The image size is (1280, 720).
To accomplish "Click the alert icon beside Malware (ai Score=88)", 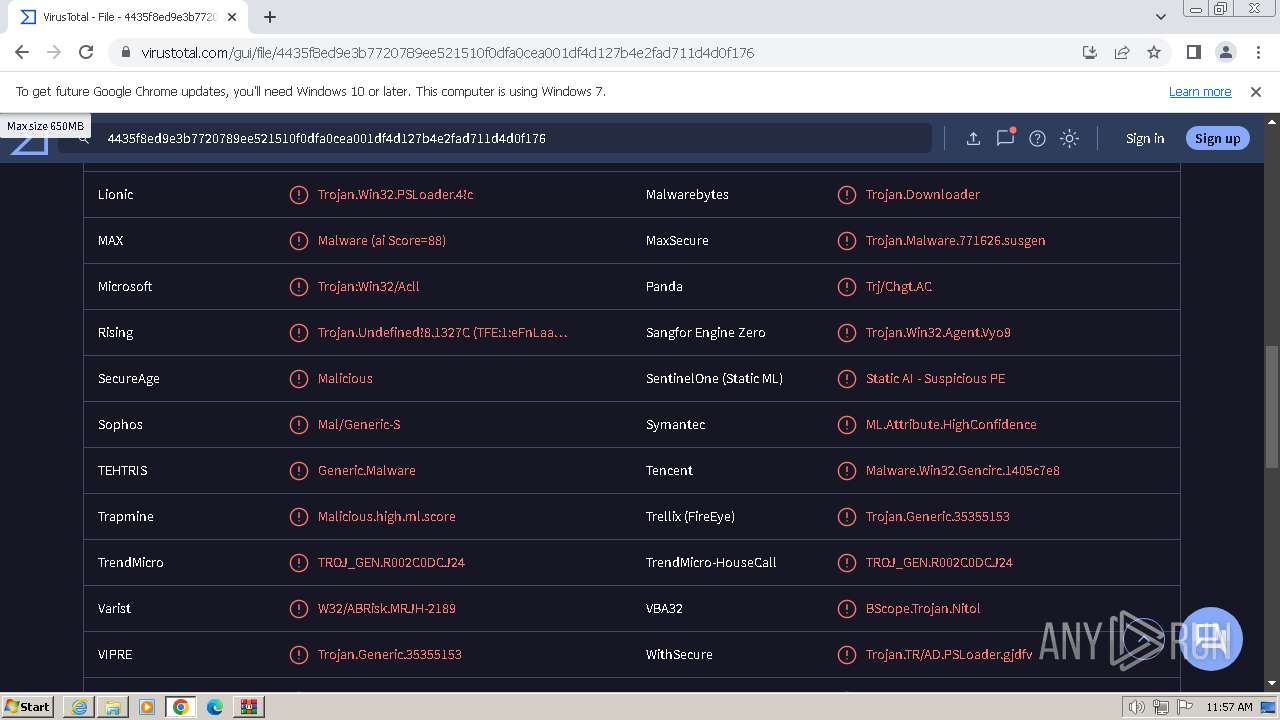I will click(x=298, y=240).
